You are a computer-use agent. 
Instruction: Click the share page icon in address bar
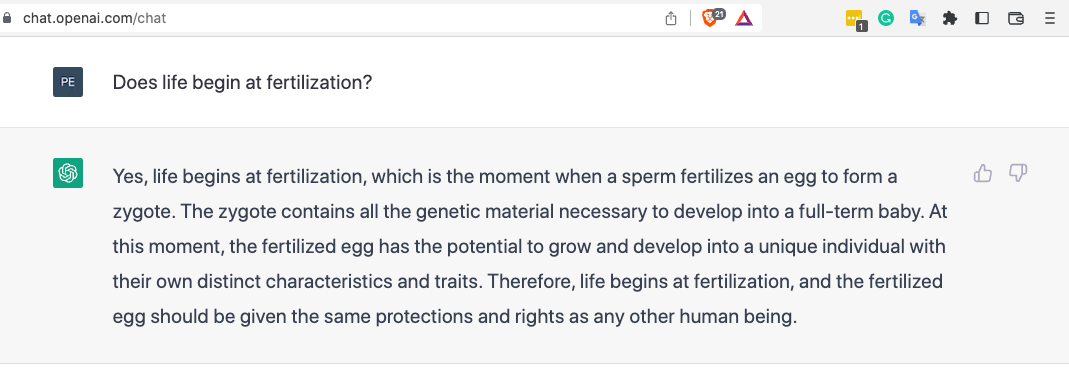(671, 18)
